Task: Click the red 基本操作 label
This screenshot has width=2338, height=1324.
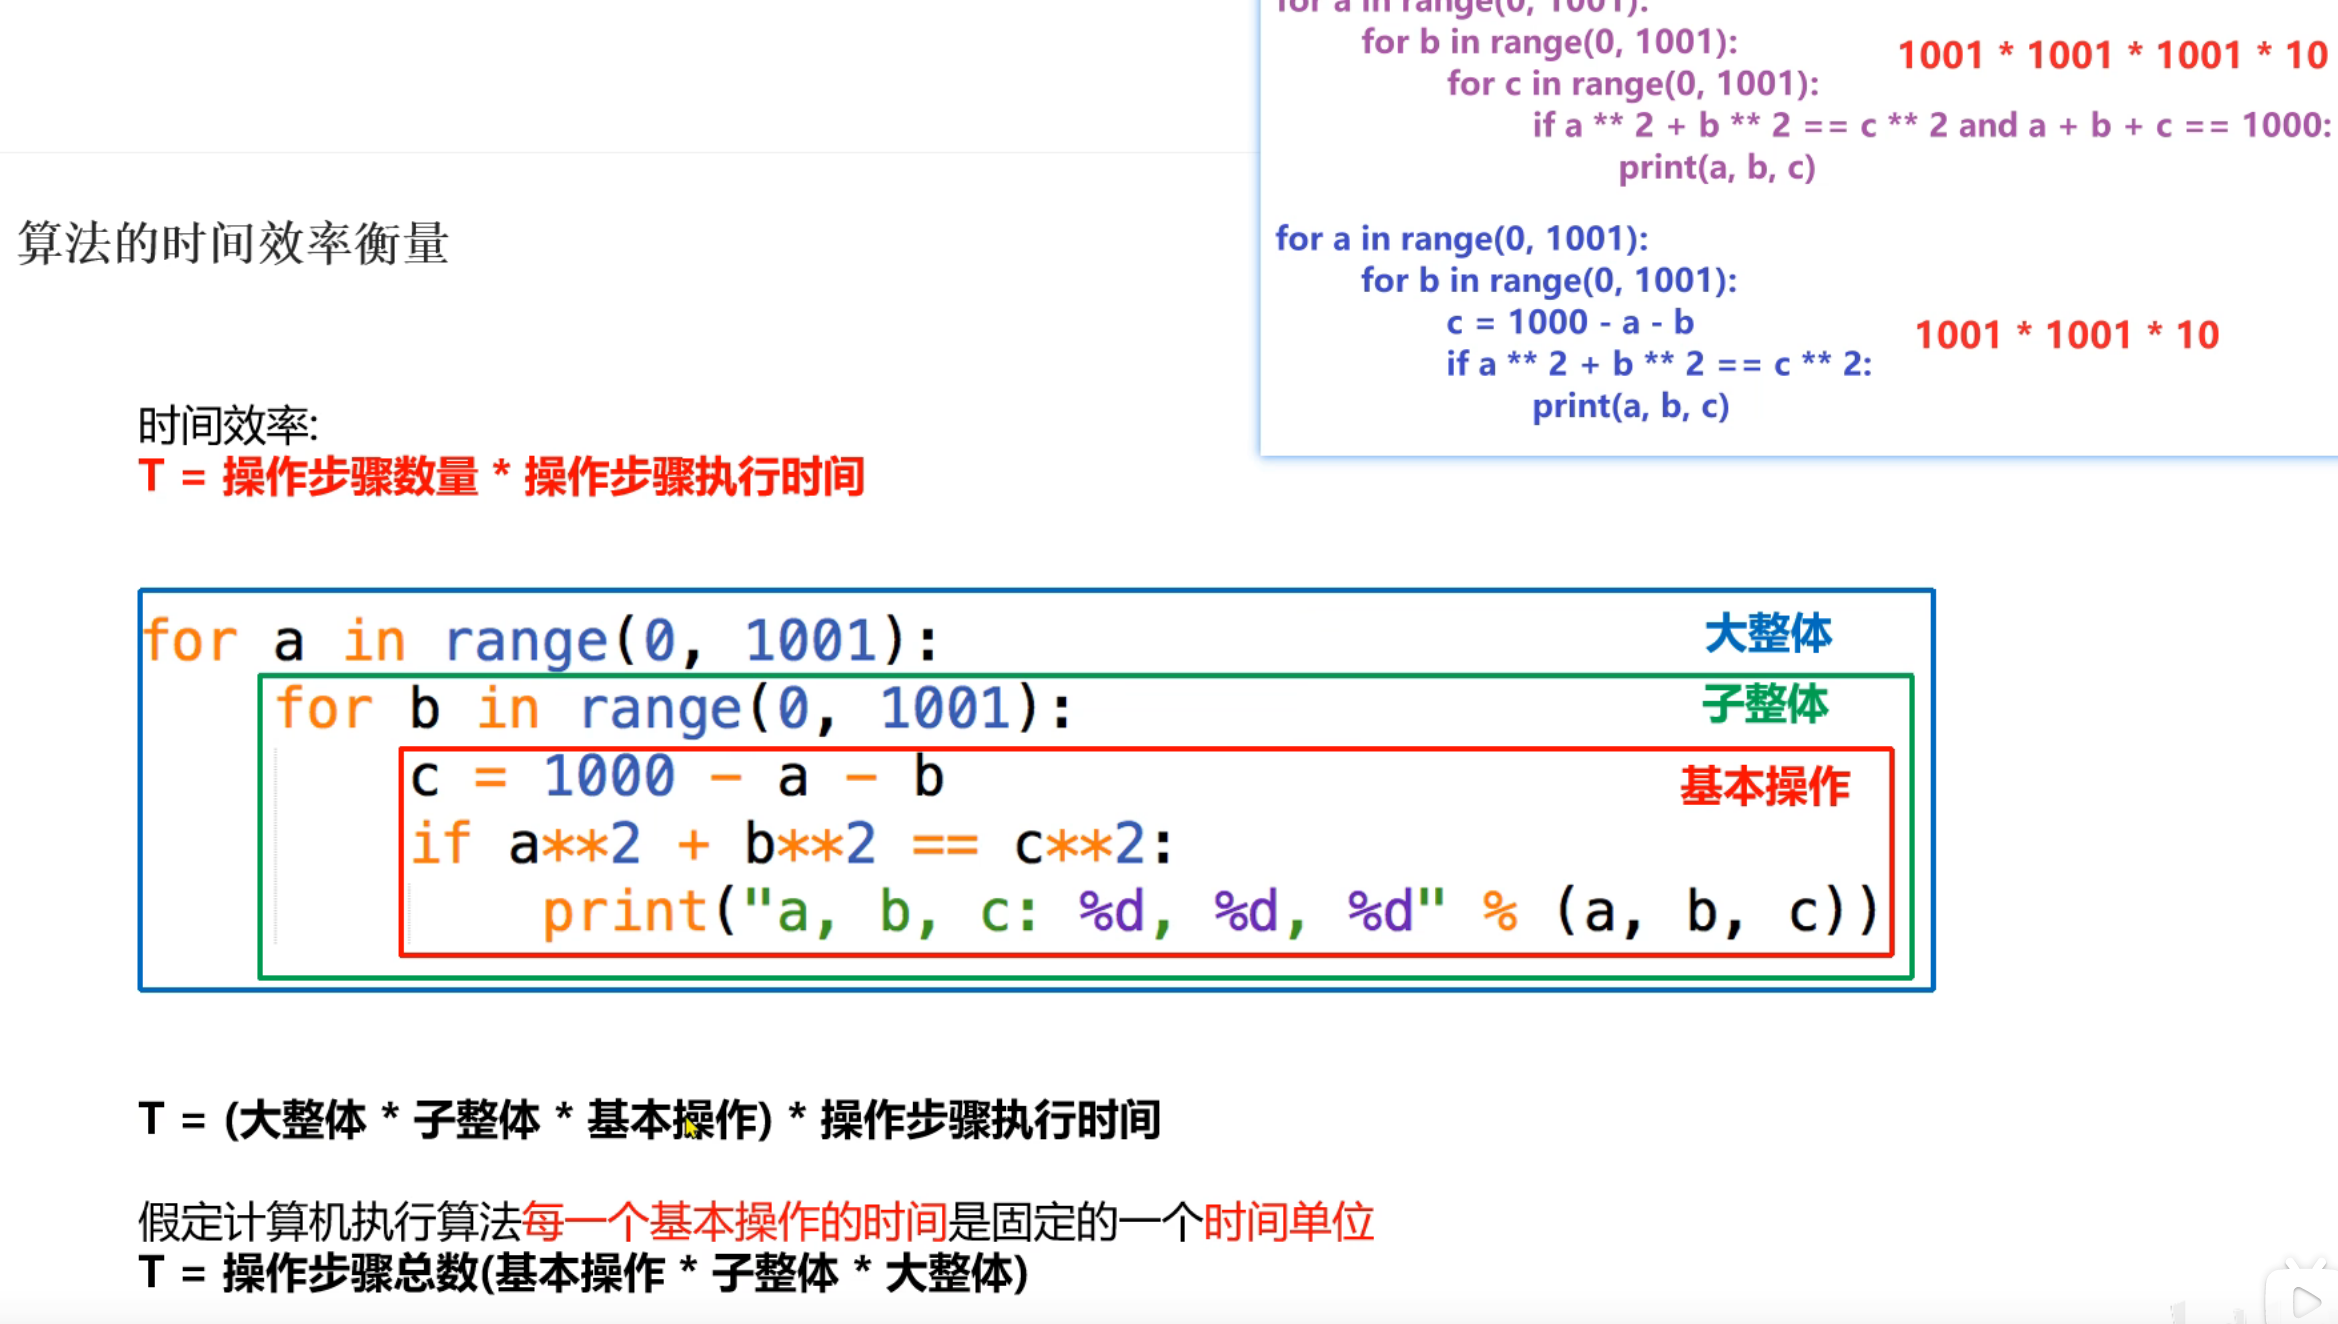Action: [1764, 786]
